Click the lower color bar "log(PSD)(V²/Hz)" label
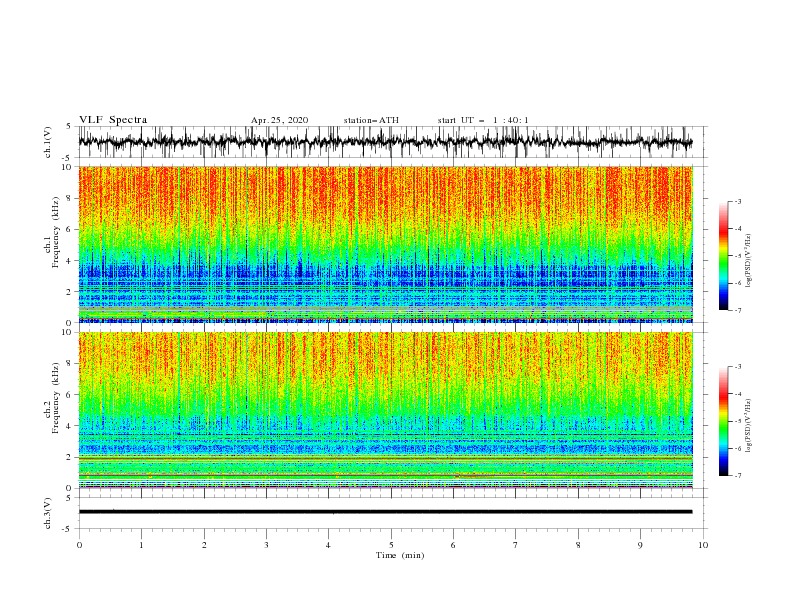Screen dimensions: 792x612 pyautogui.click(x=749, y=426)
